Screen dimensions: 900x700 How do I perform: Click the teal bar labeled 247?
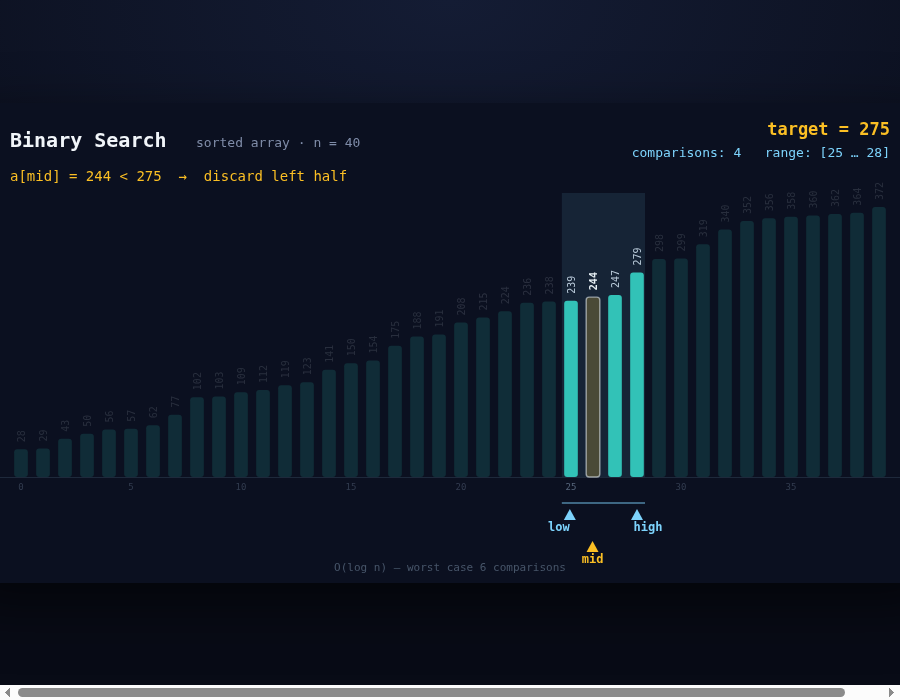coord(615,386)
